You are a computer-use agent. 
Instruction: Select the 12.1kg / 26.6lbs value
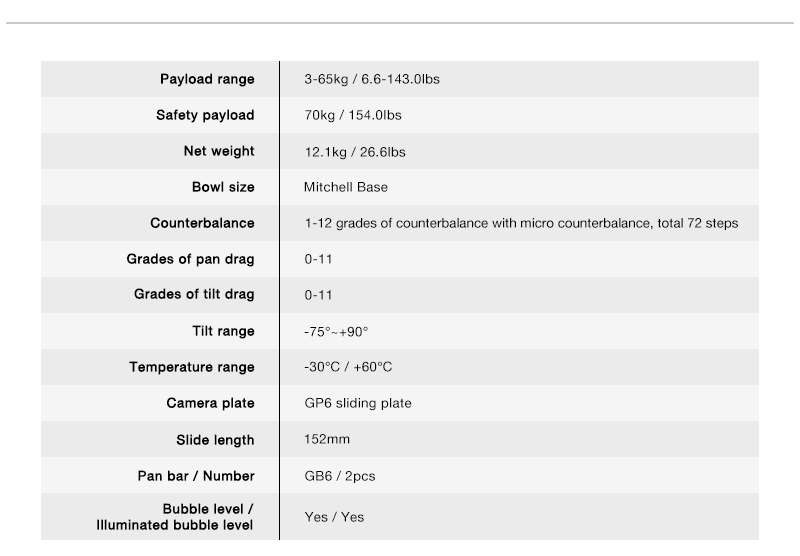355,152
